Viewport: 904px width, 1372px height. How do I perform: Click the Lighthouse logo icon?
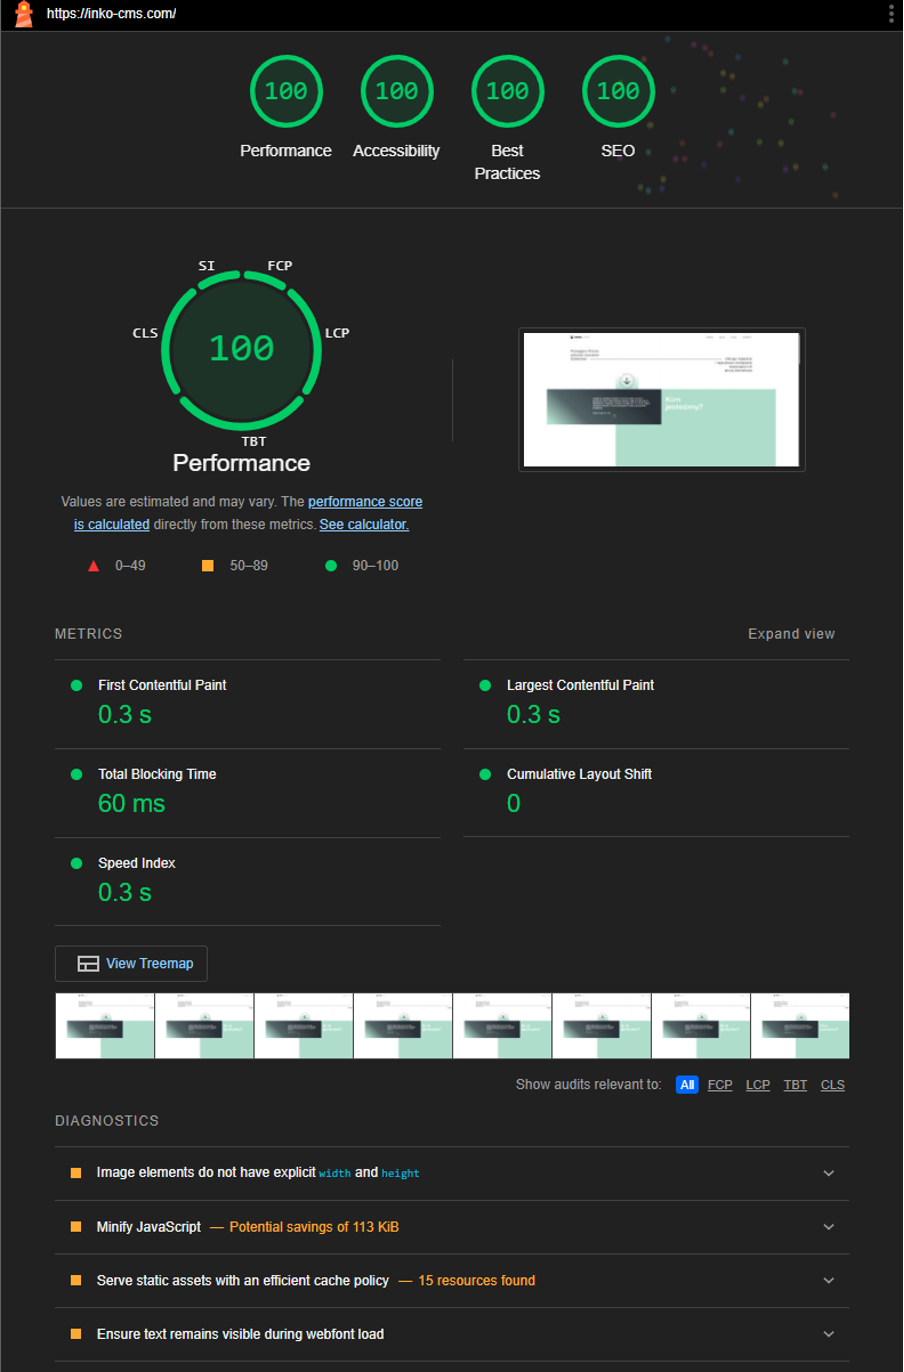pos(24,14)
